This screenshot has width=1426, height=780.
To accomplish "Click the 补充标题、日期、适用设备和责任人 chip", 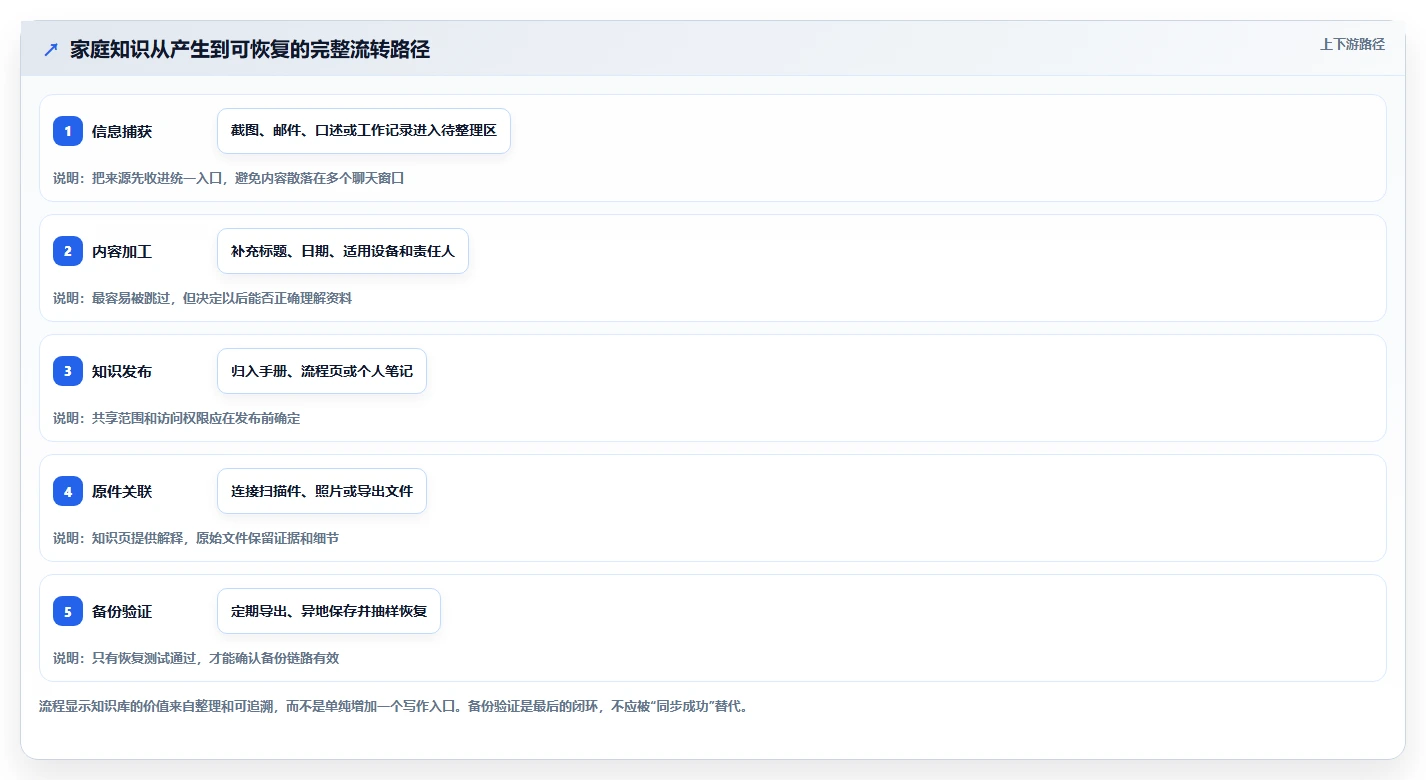I will click(x=343, y=251).
